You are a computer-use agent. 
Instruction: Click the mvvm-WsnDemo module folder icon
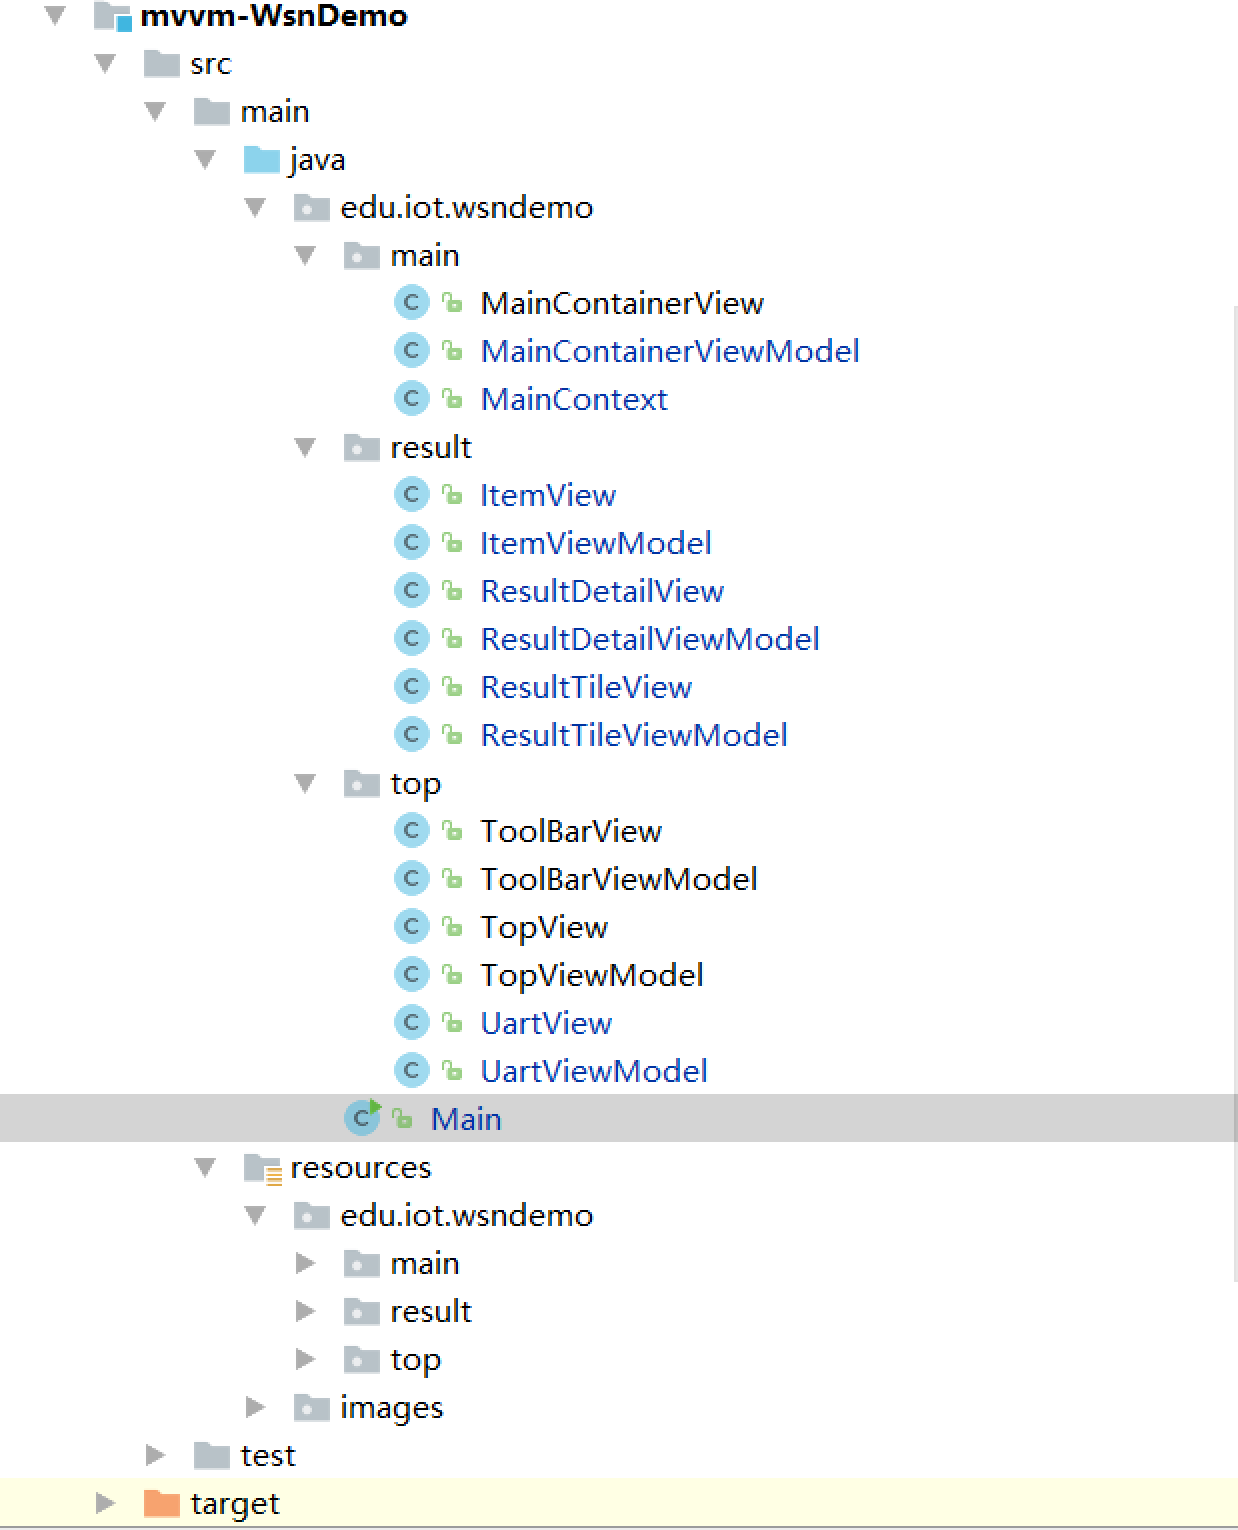(x=113, y=17)
